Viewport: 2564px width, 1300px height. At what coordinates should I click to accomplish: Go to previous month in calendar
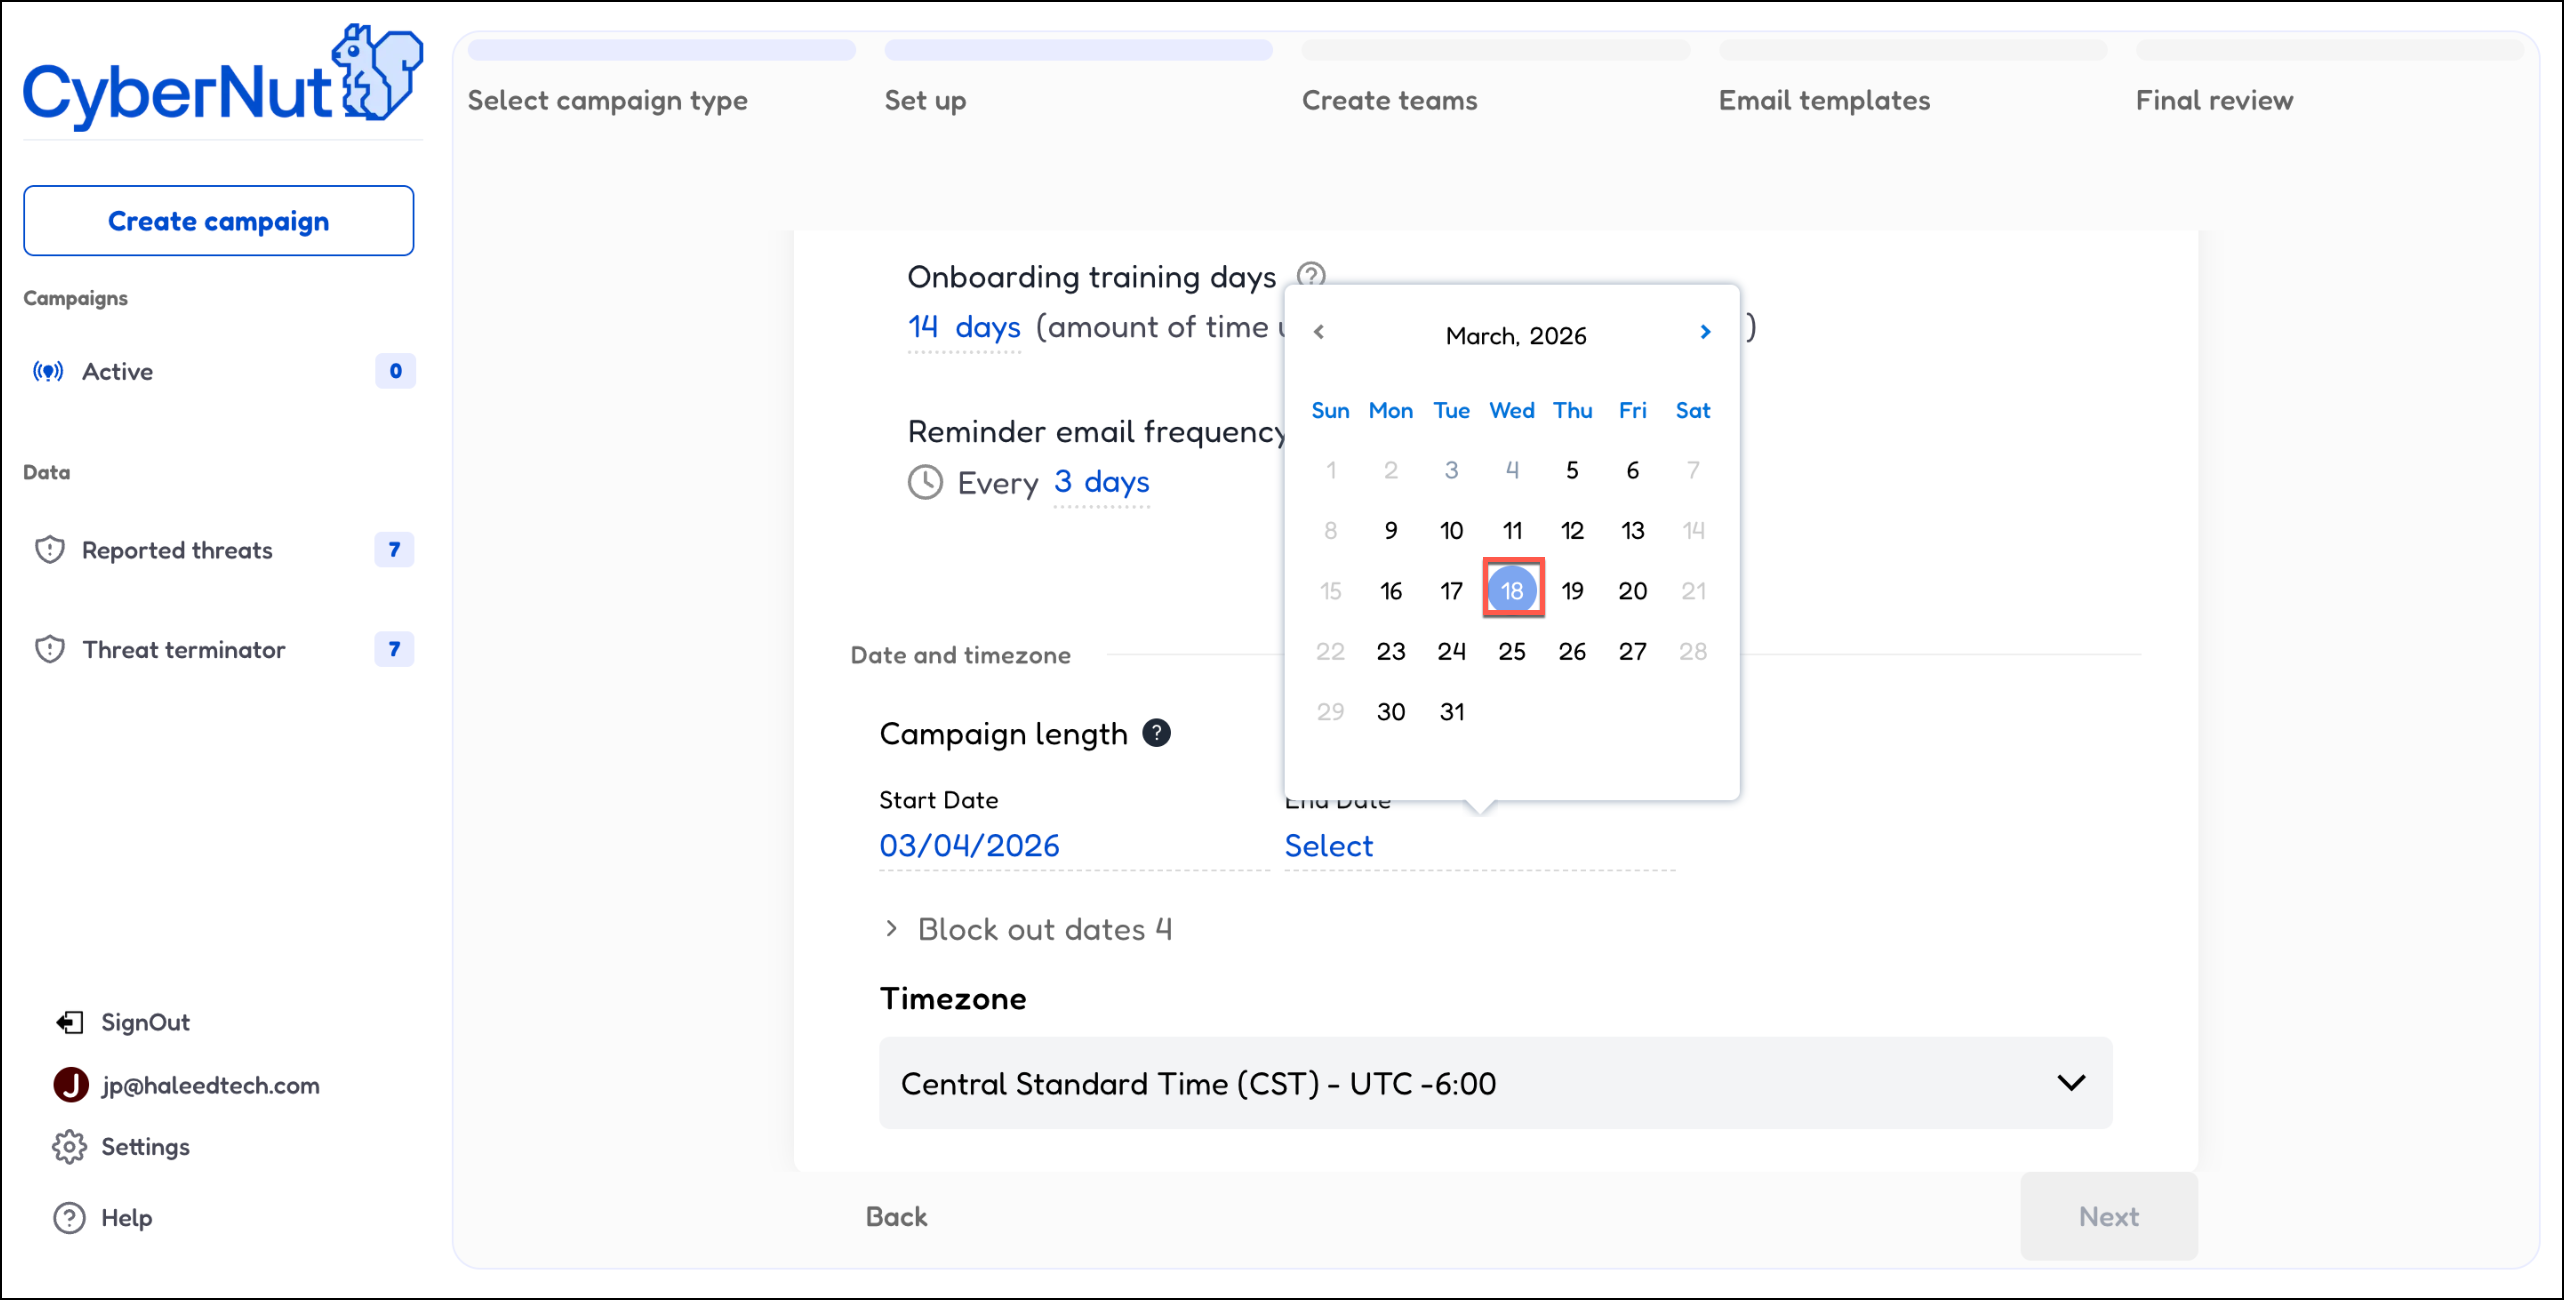coord(1319,332)
